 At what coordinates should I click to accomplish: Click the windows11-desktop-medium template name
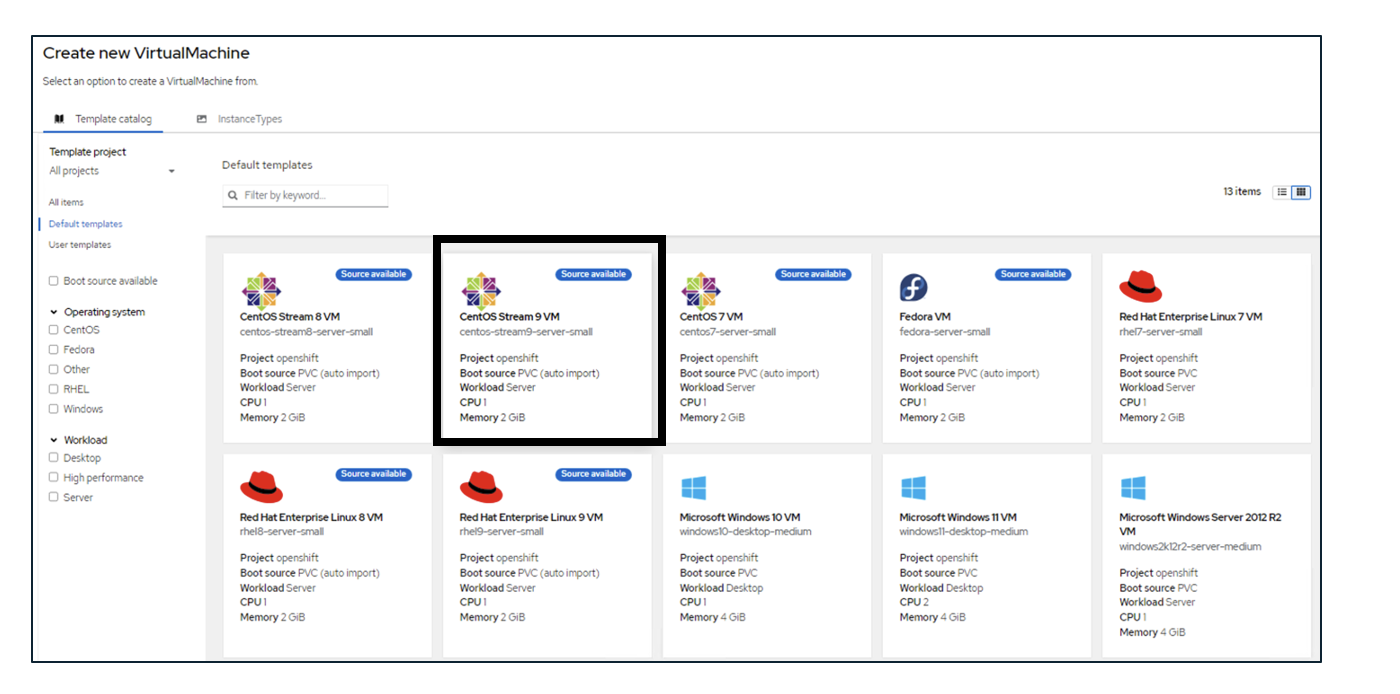pos(964,532)
